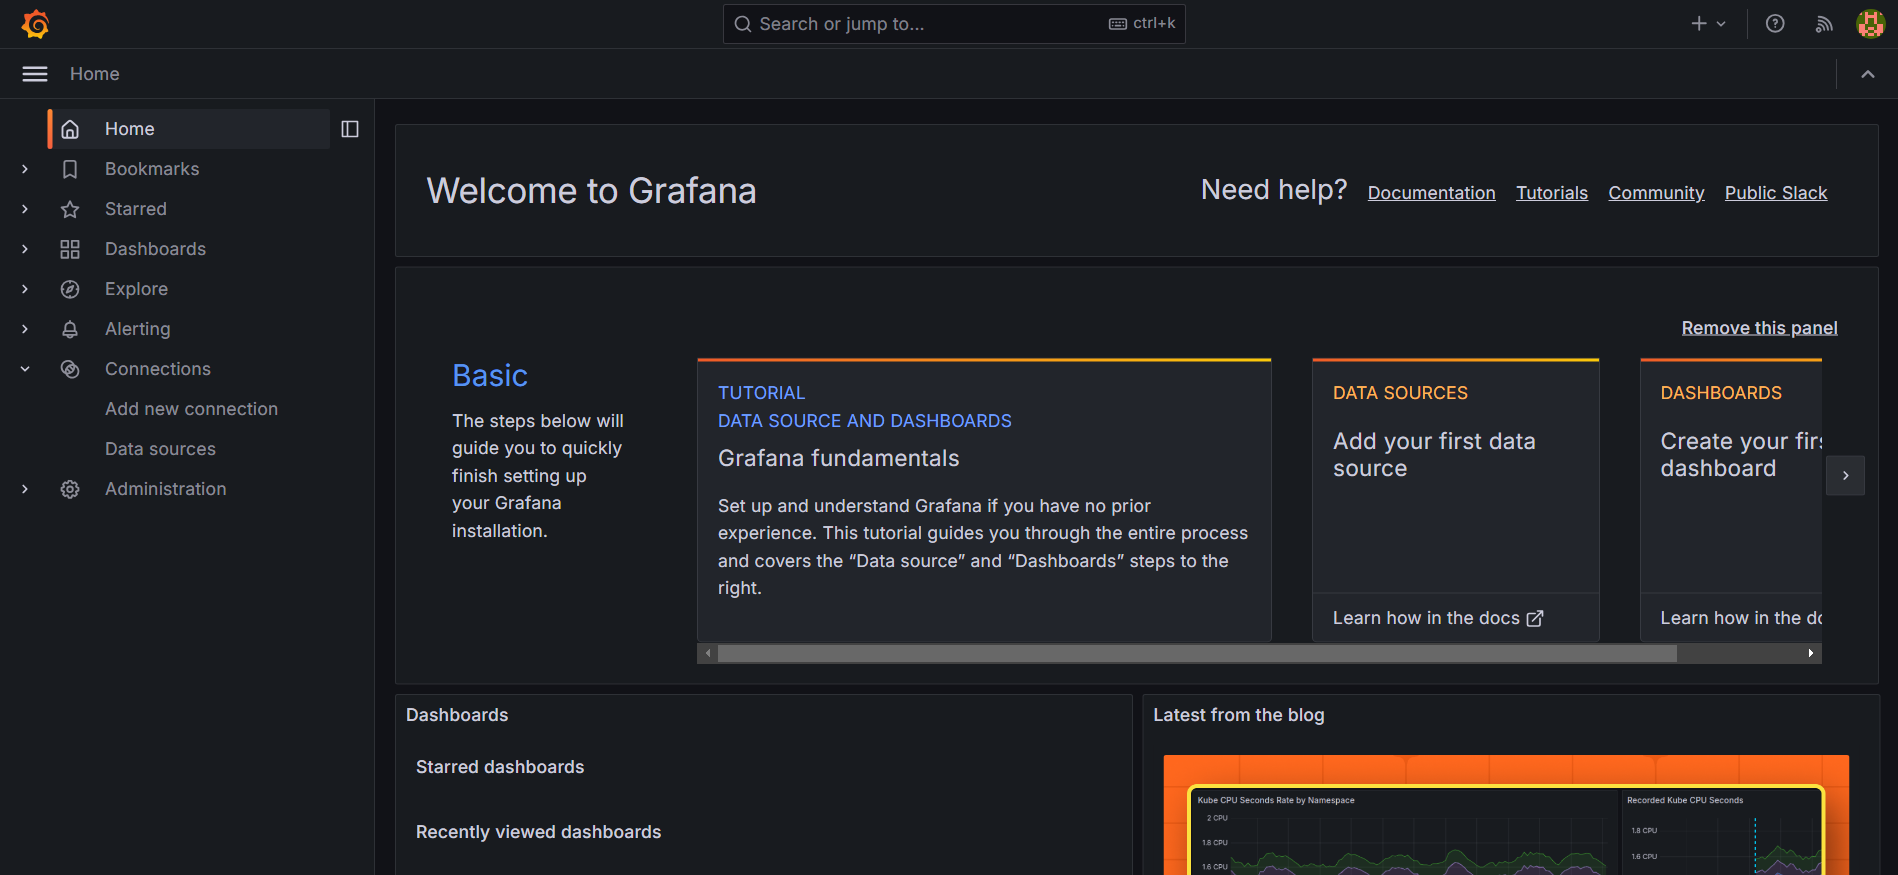Open Bookmarks menu item
The width and height of the screenshot is (1898, 875).
point(152,169)
